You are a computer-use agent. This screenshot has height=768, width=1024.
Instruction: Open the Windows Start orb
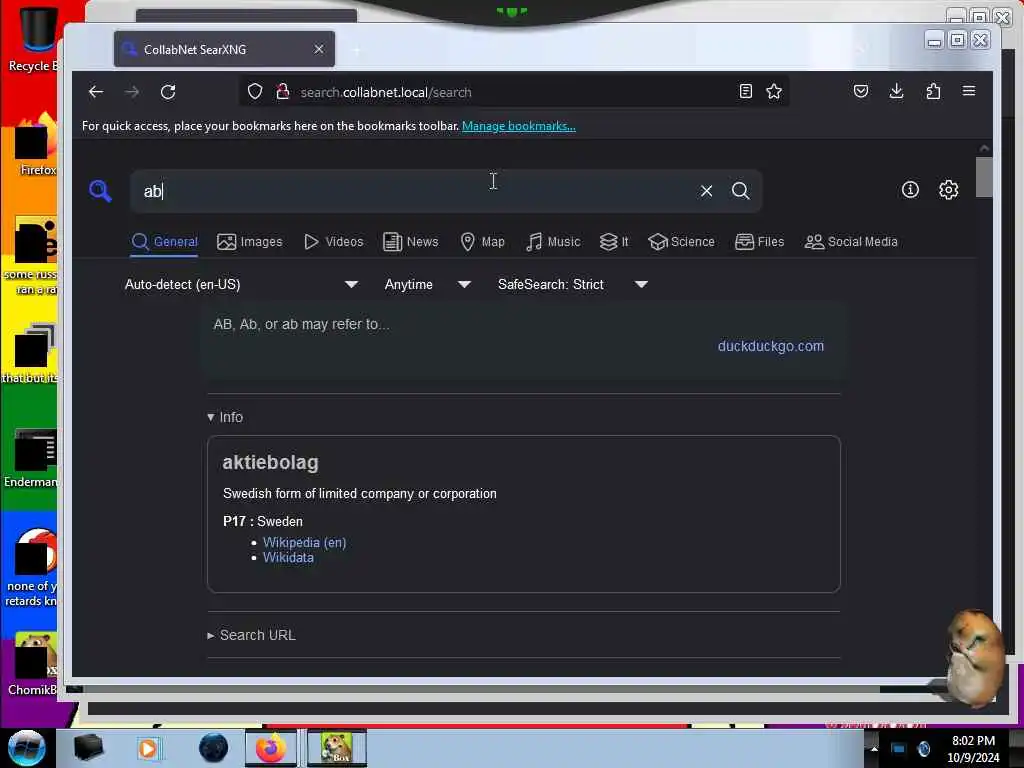(26, 748)
